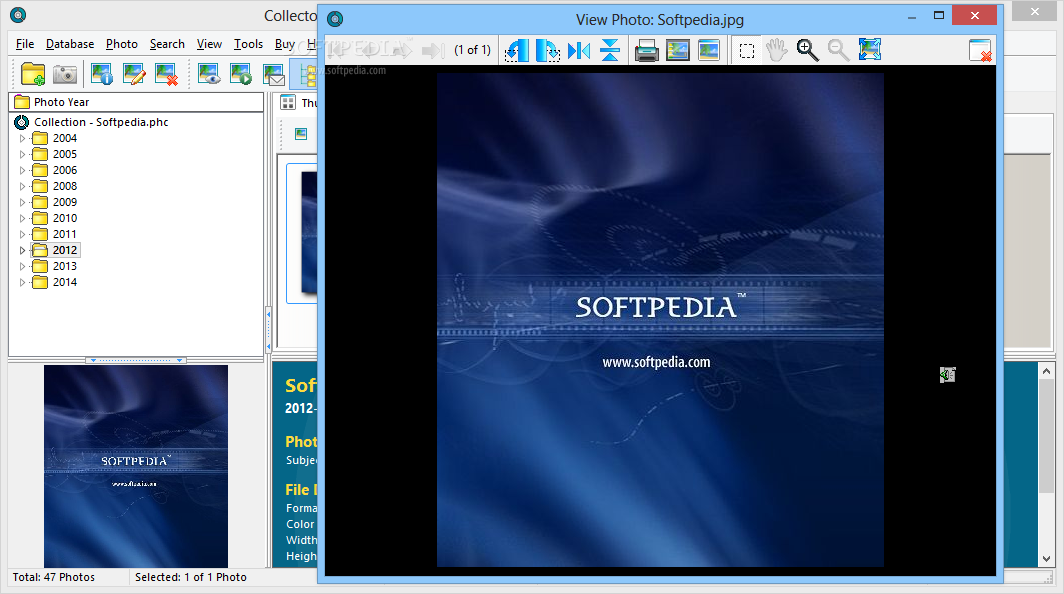Select the photo thumbnail in thumbnails pane
The width and height of the screenshot is (1064, 594).
tap(301, 233)
